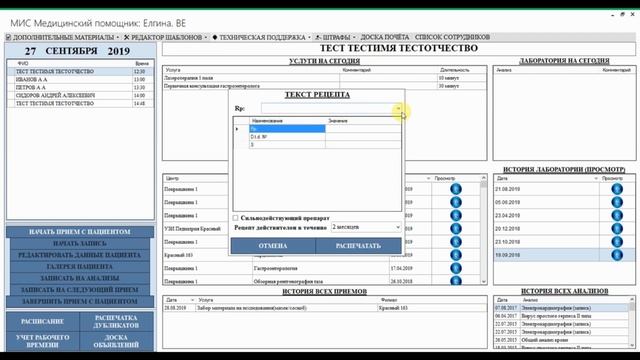
Task: Select patient ПЕТРОВ А А
Action: 80,88
